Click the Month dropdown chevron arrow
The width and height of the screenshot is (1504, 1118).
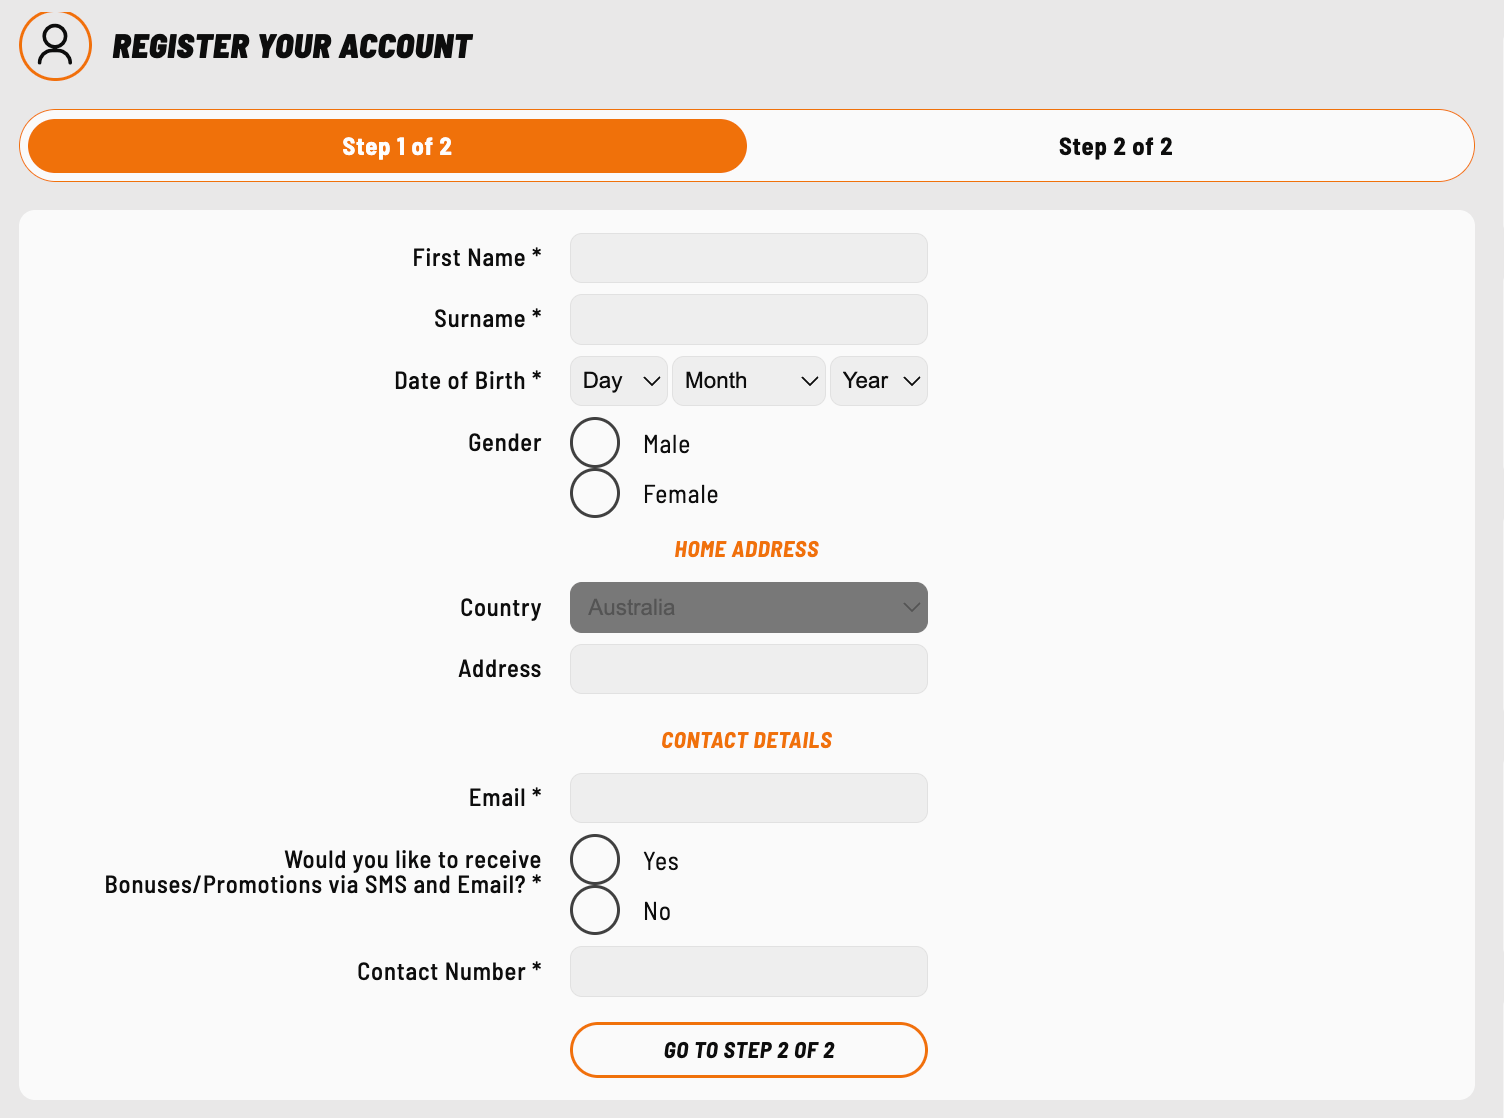(x=810, y=381)
